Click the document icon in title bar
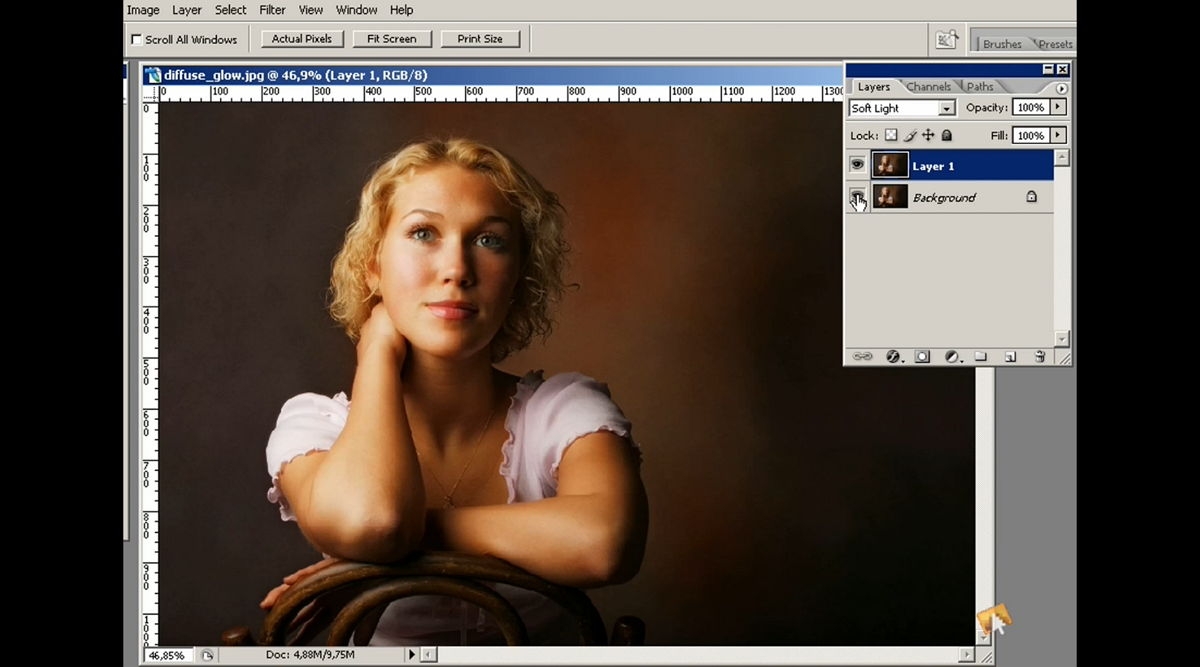Viewport: 1200px width, 667px height. click(x=153, y=74)
